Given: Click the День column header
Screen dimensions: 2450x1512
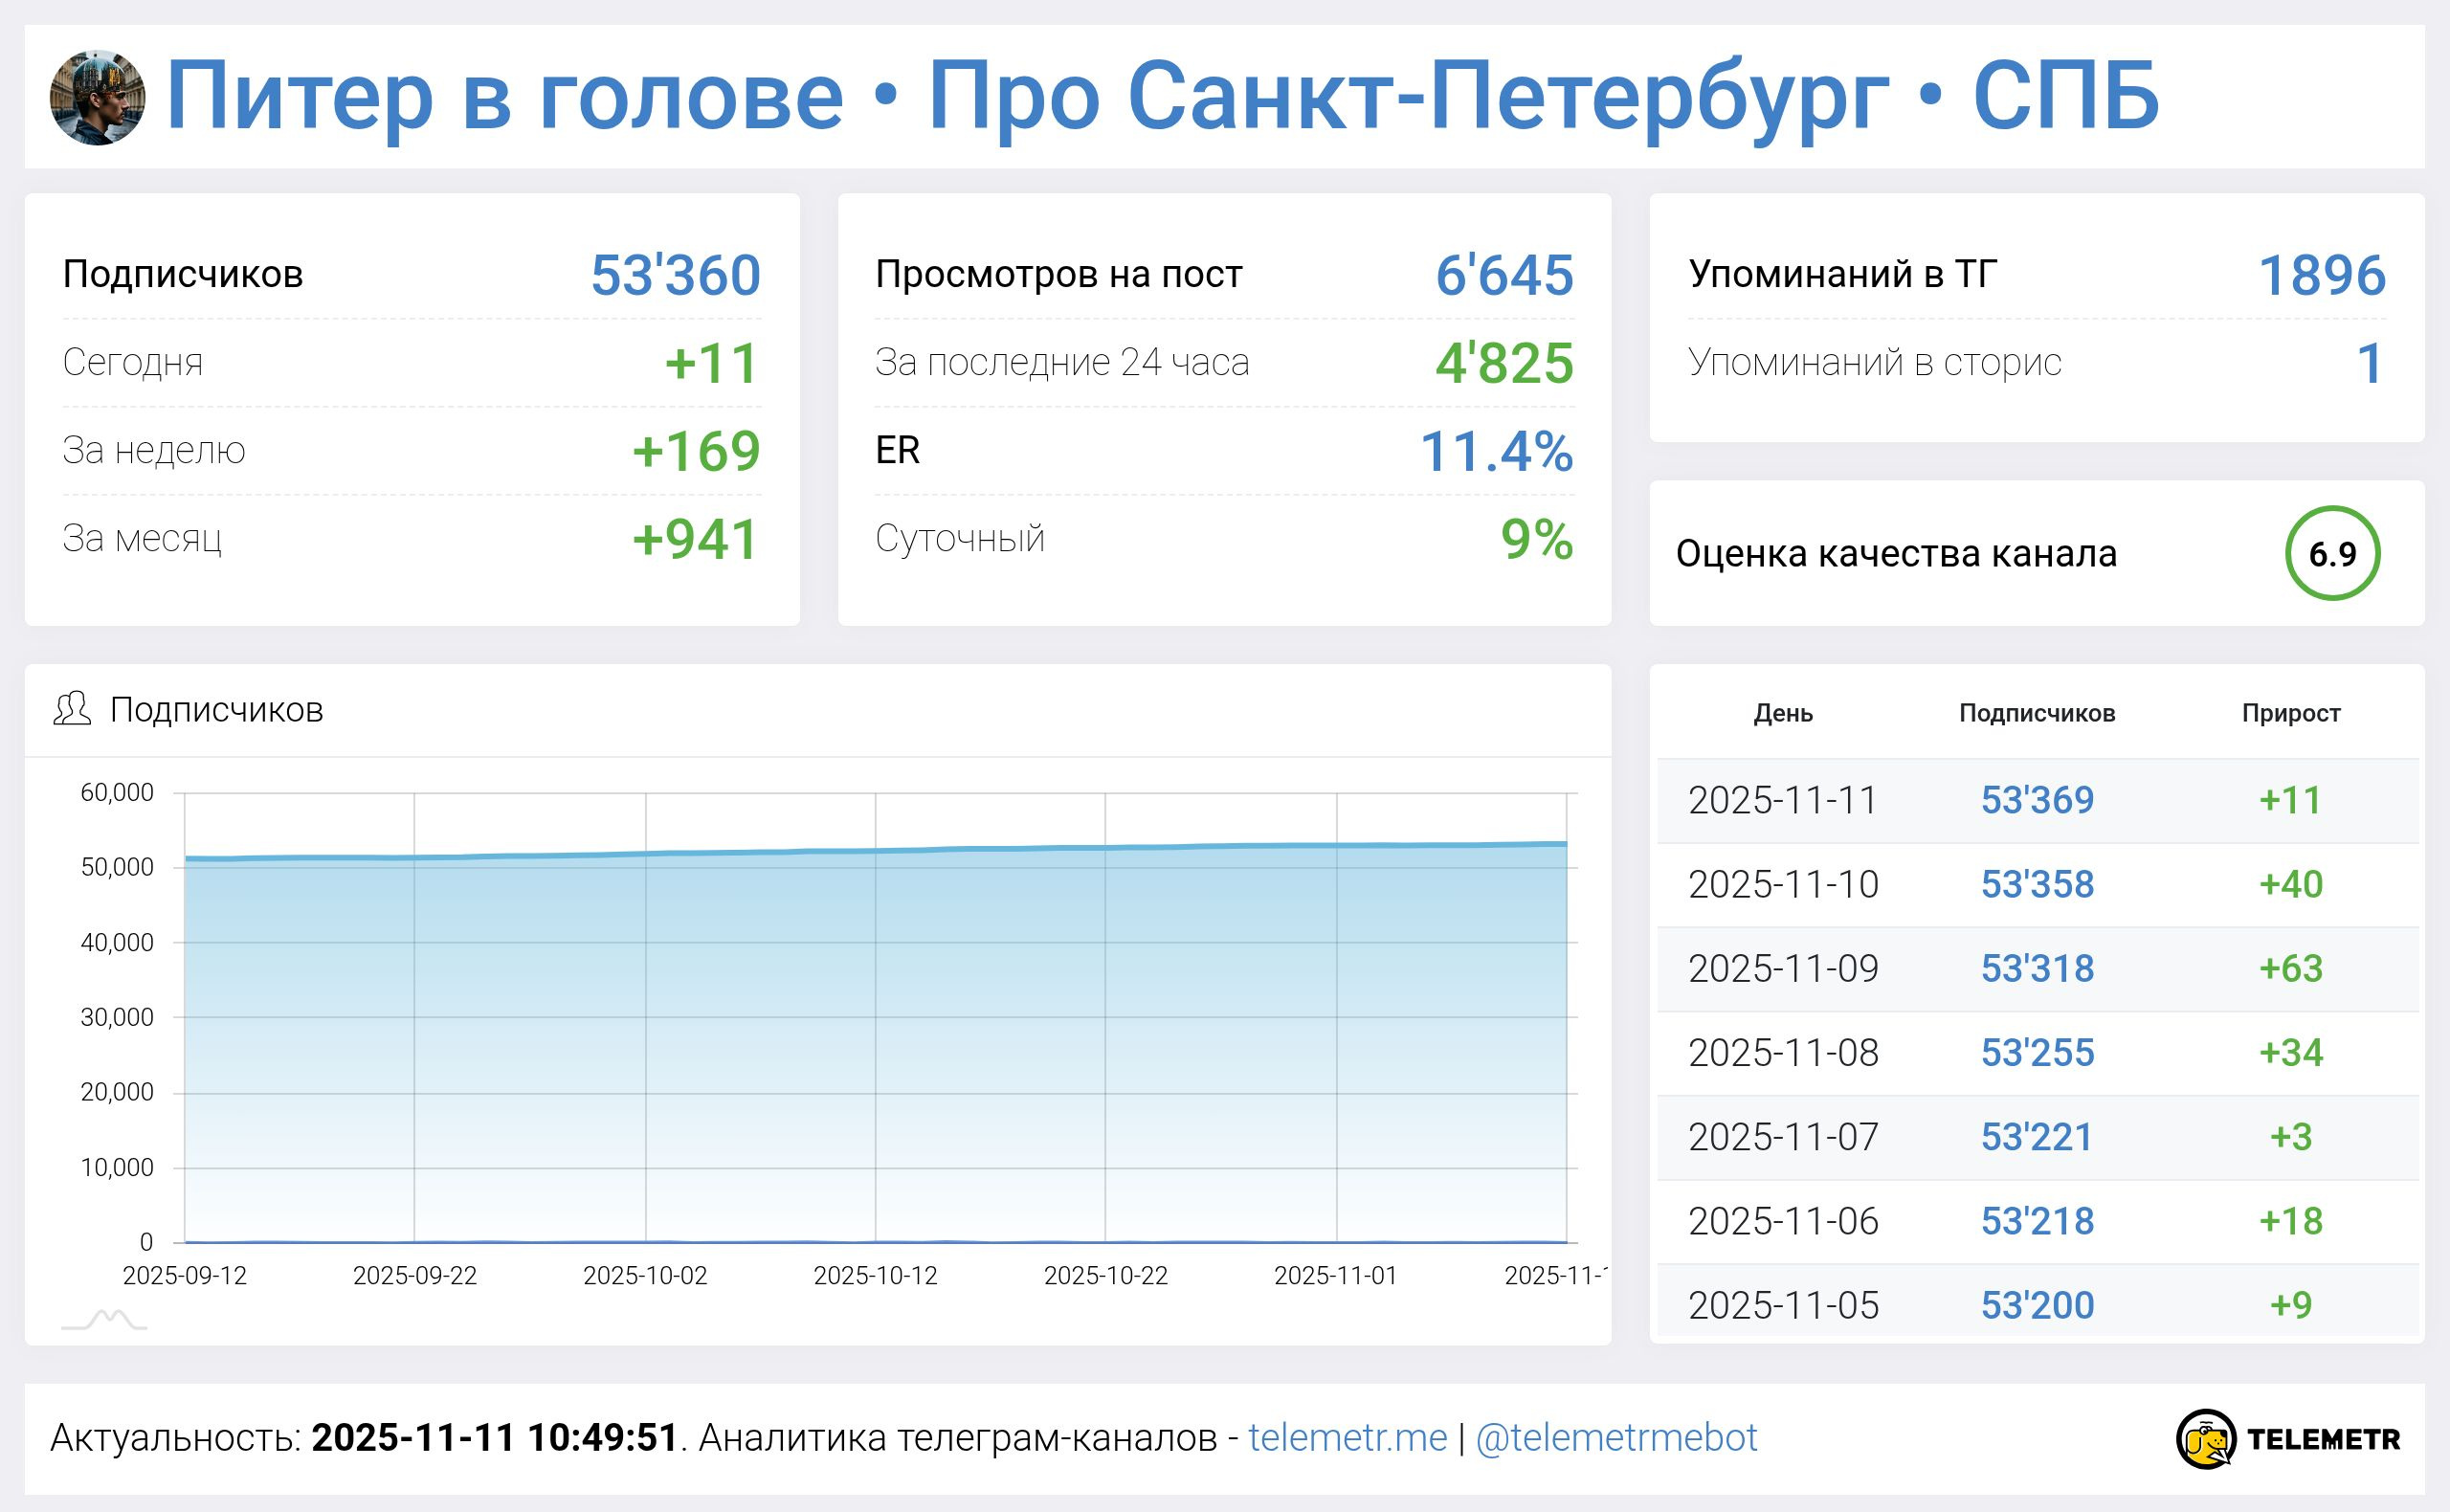Looking at the screenshot, I should [1783, 713].
